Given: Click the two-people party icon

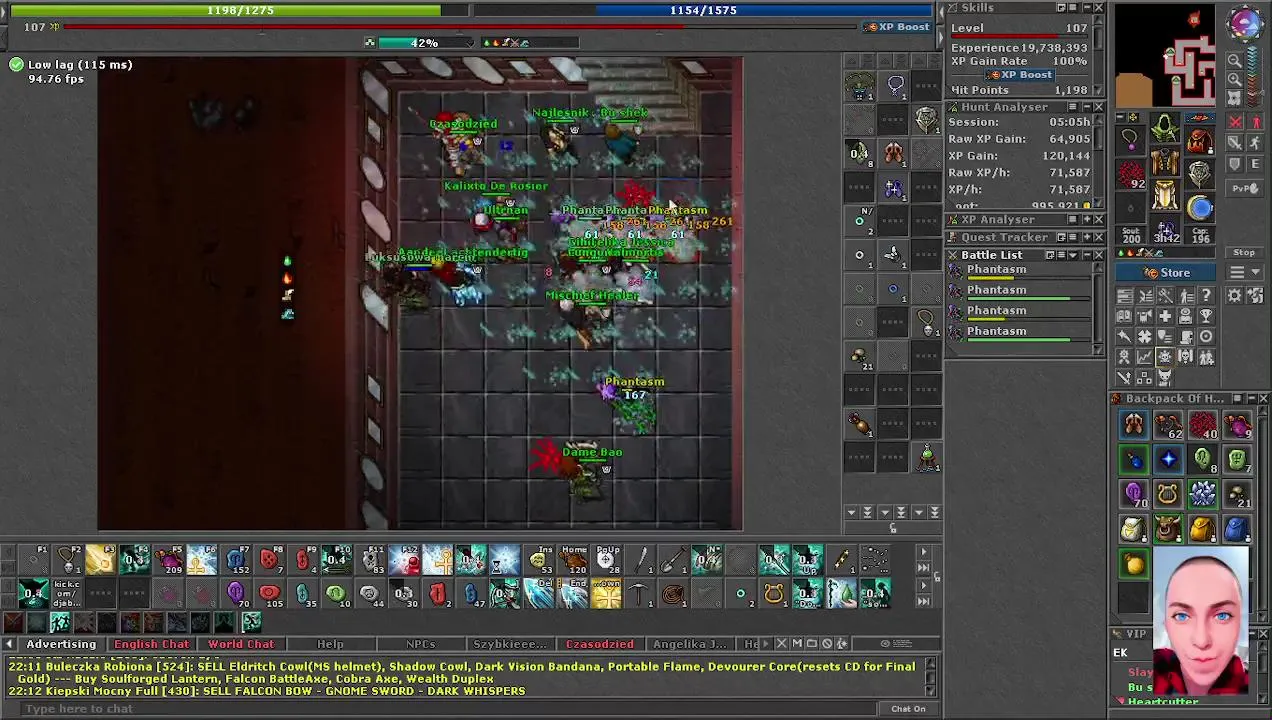Looking at the screenshot, I should 1205,357.
